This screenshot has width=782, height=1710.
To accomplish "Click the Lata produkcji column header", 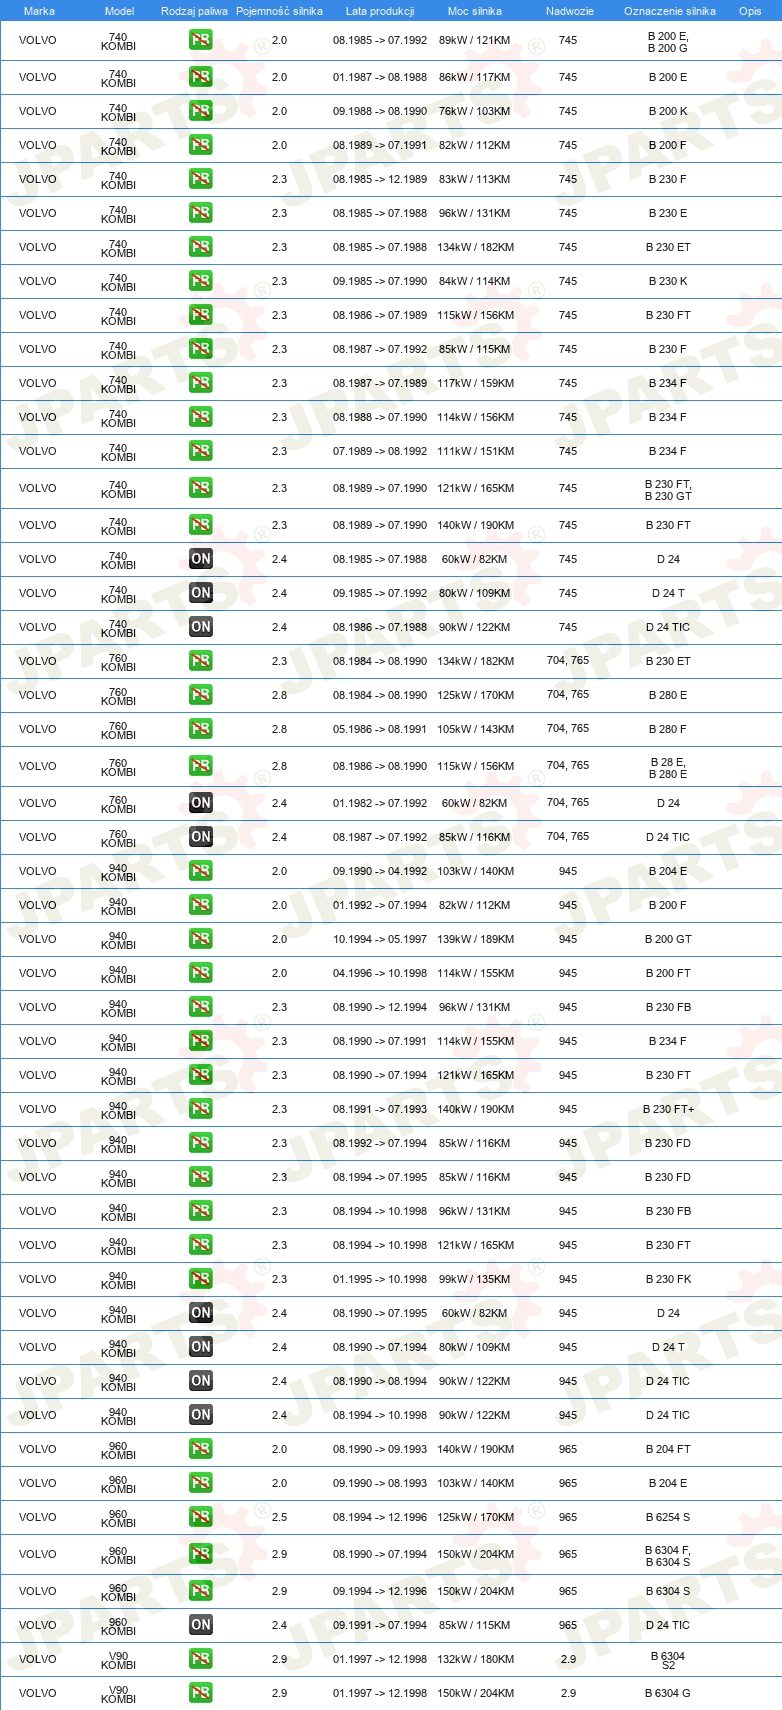I will click(380, 11).
